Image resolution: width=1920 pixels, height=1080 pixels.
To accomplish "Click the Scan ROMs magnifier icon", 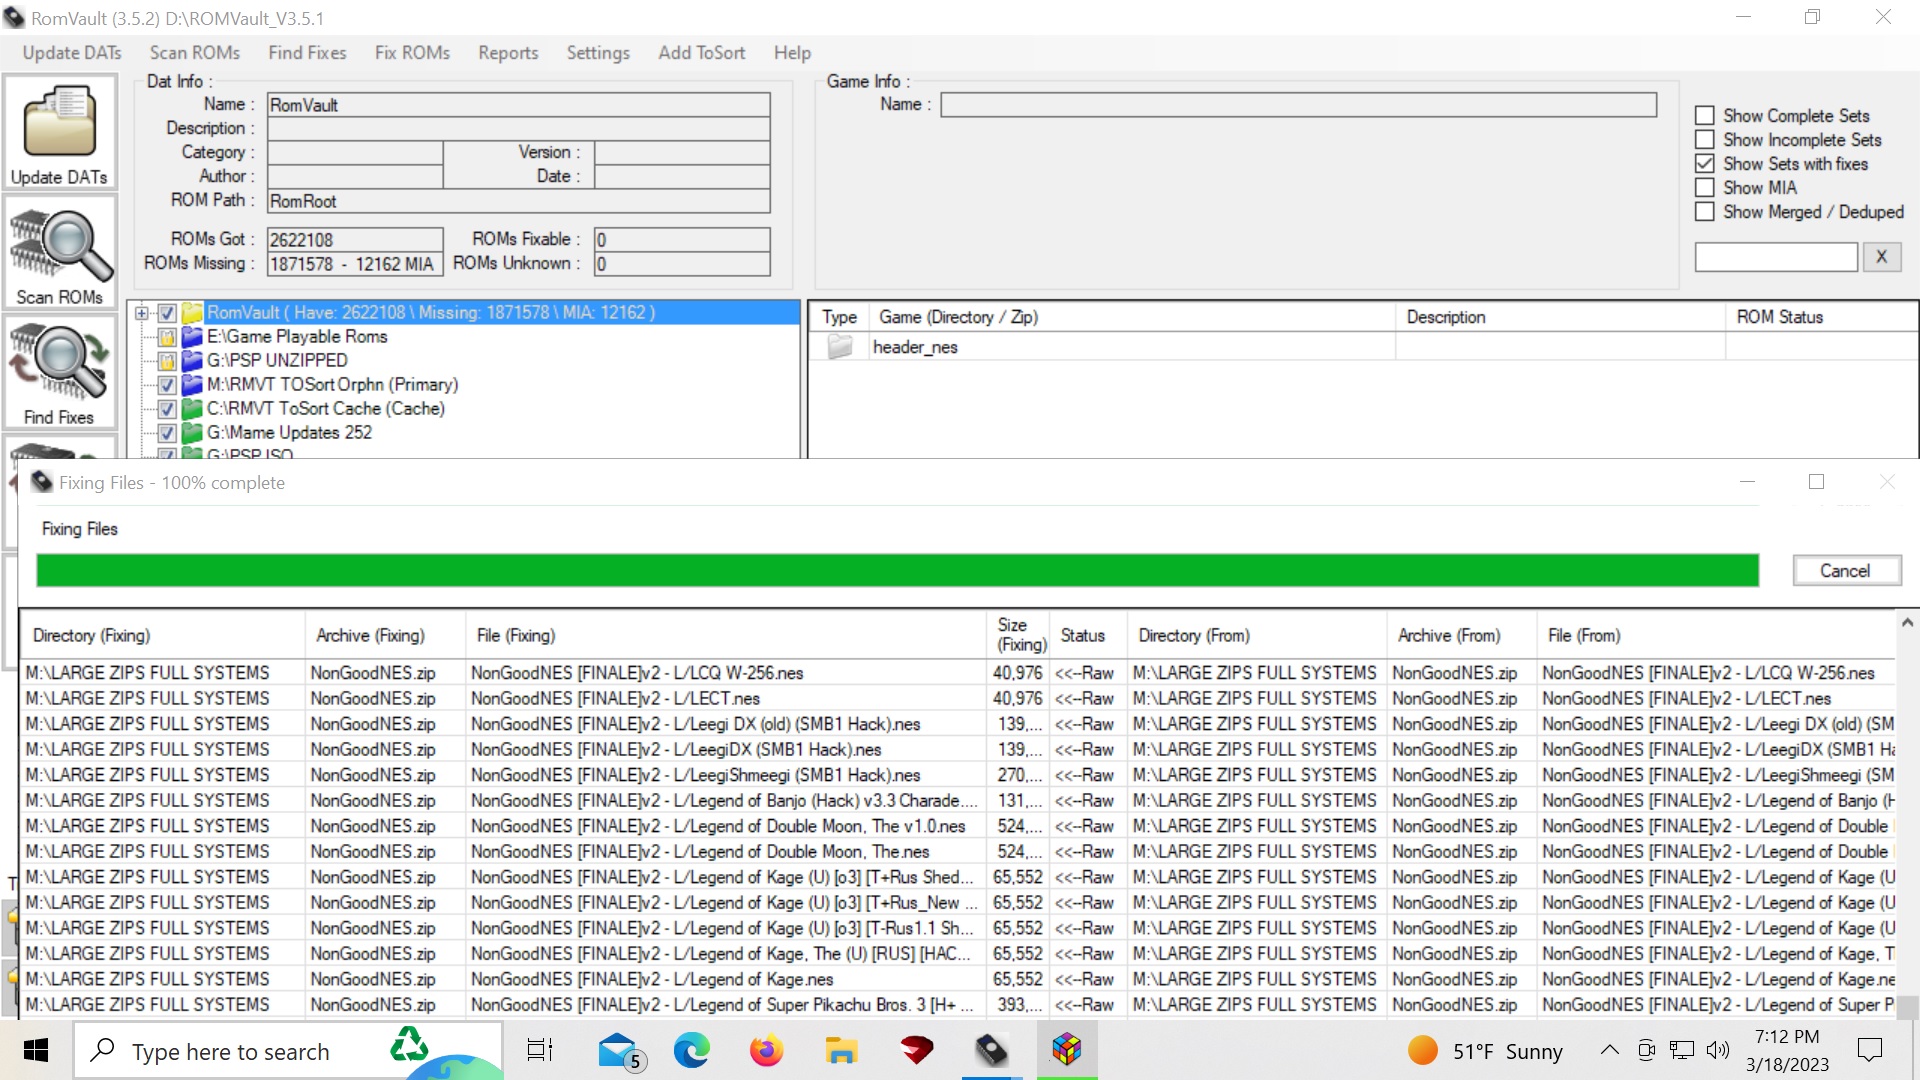I will click(59, 254).
